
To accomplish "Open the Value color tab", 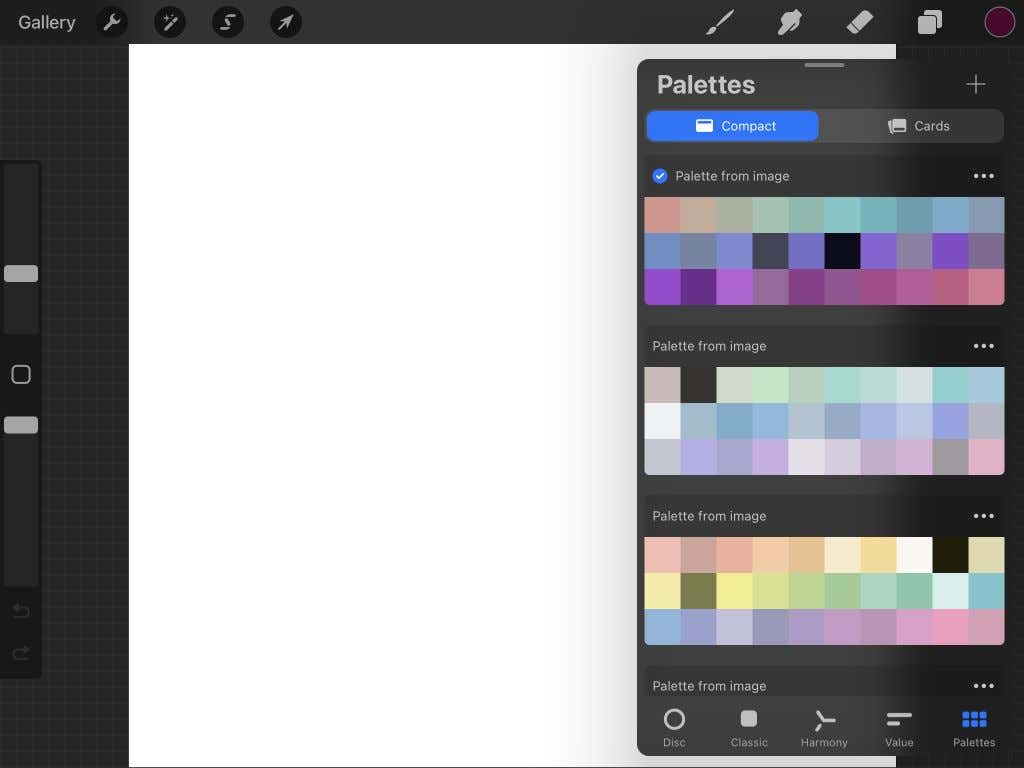I will (x=899, y=728).
